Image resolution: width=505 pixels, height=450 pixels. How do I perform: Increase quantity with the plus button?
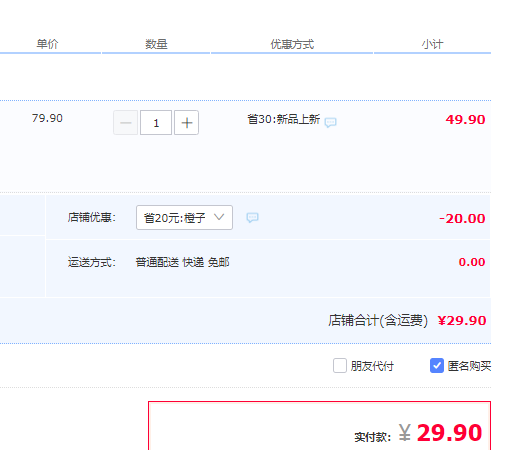pyautogui.click(x=187, y=123)
